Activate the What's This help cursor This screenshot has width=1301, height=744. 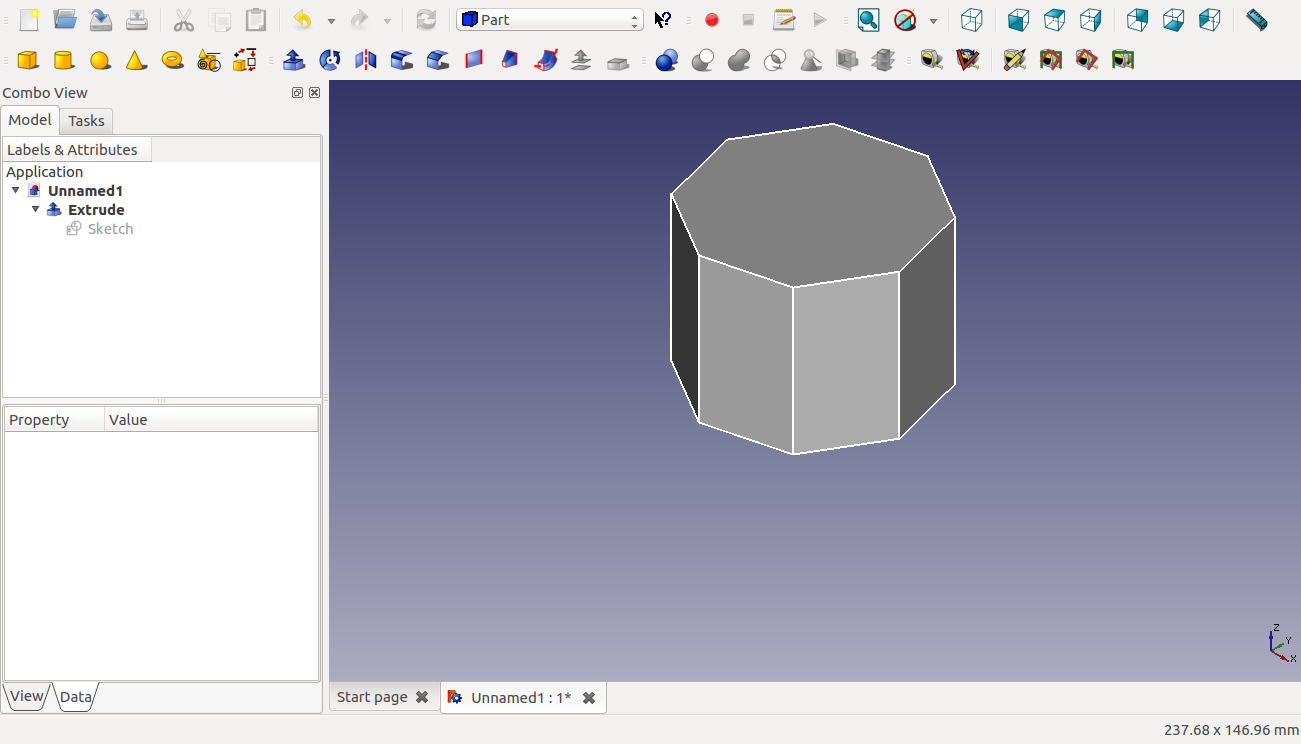(661, 19)
